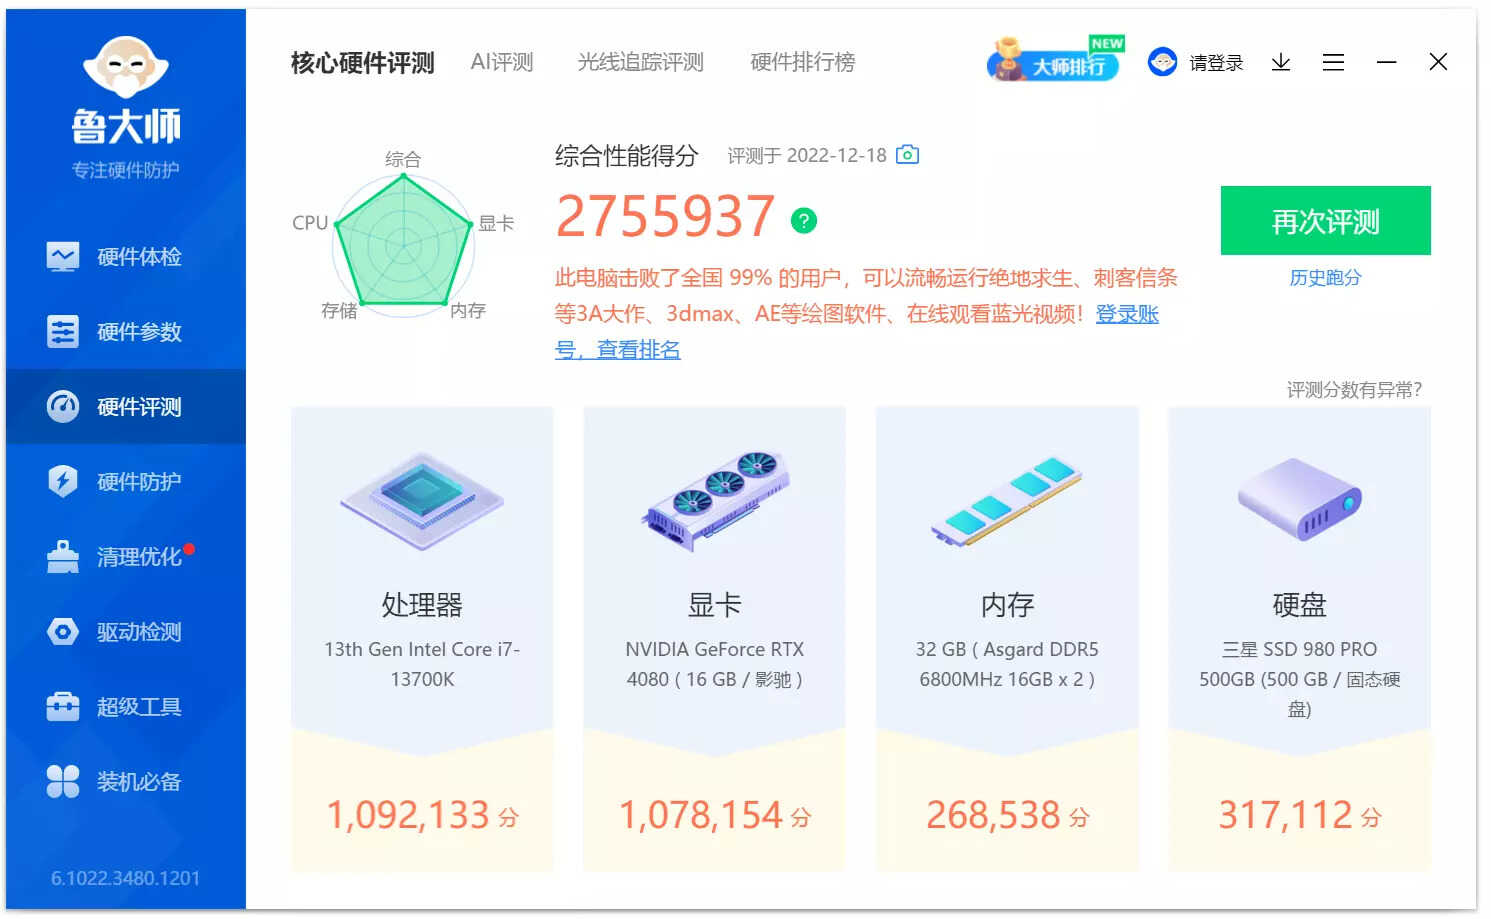
Task: Open the 硬件体检 sidebar item
Action: 126,257
